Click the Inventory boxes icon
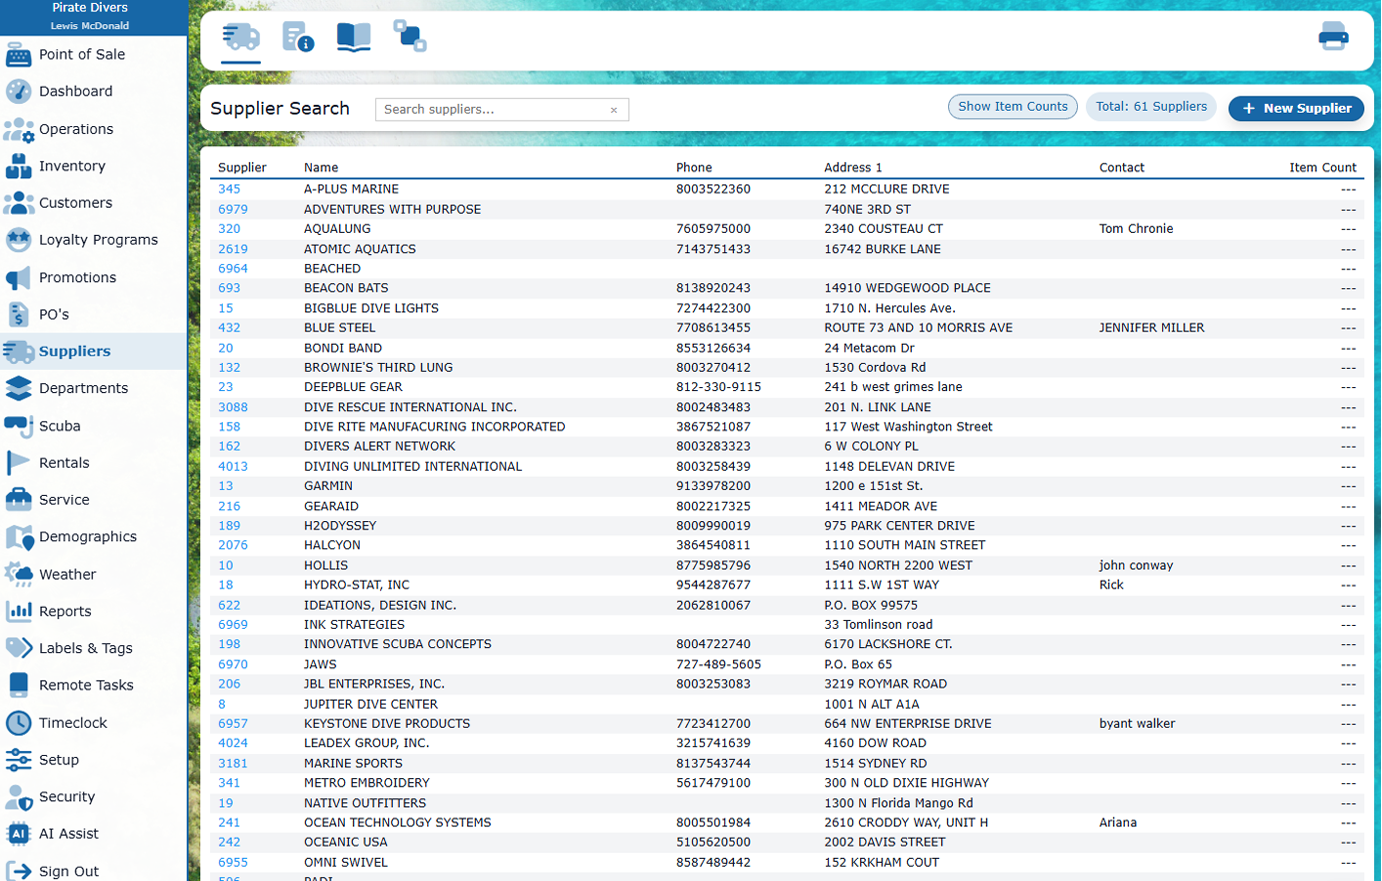This screenshot has width=1382, height=881. [18, 166]
